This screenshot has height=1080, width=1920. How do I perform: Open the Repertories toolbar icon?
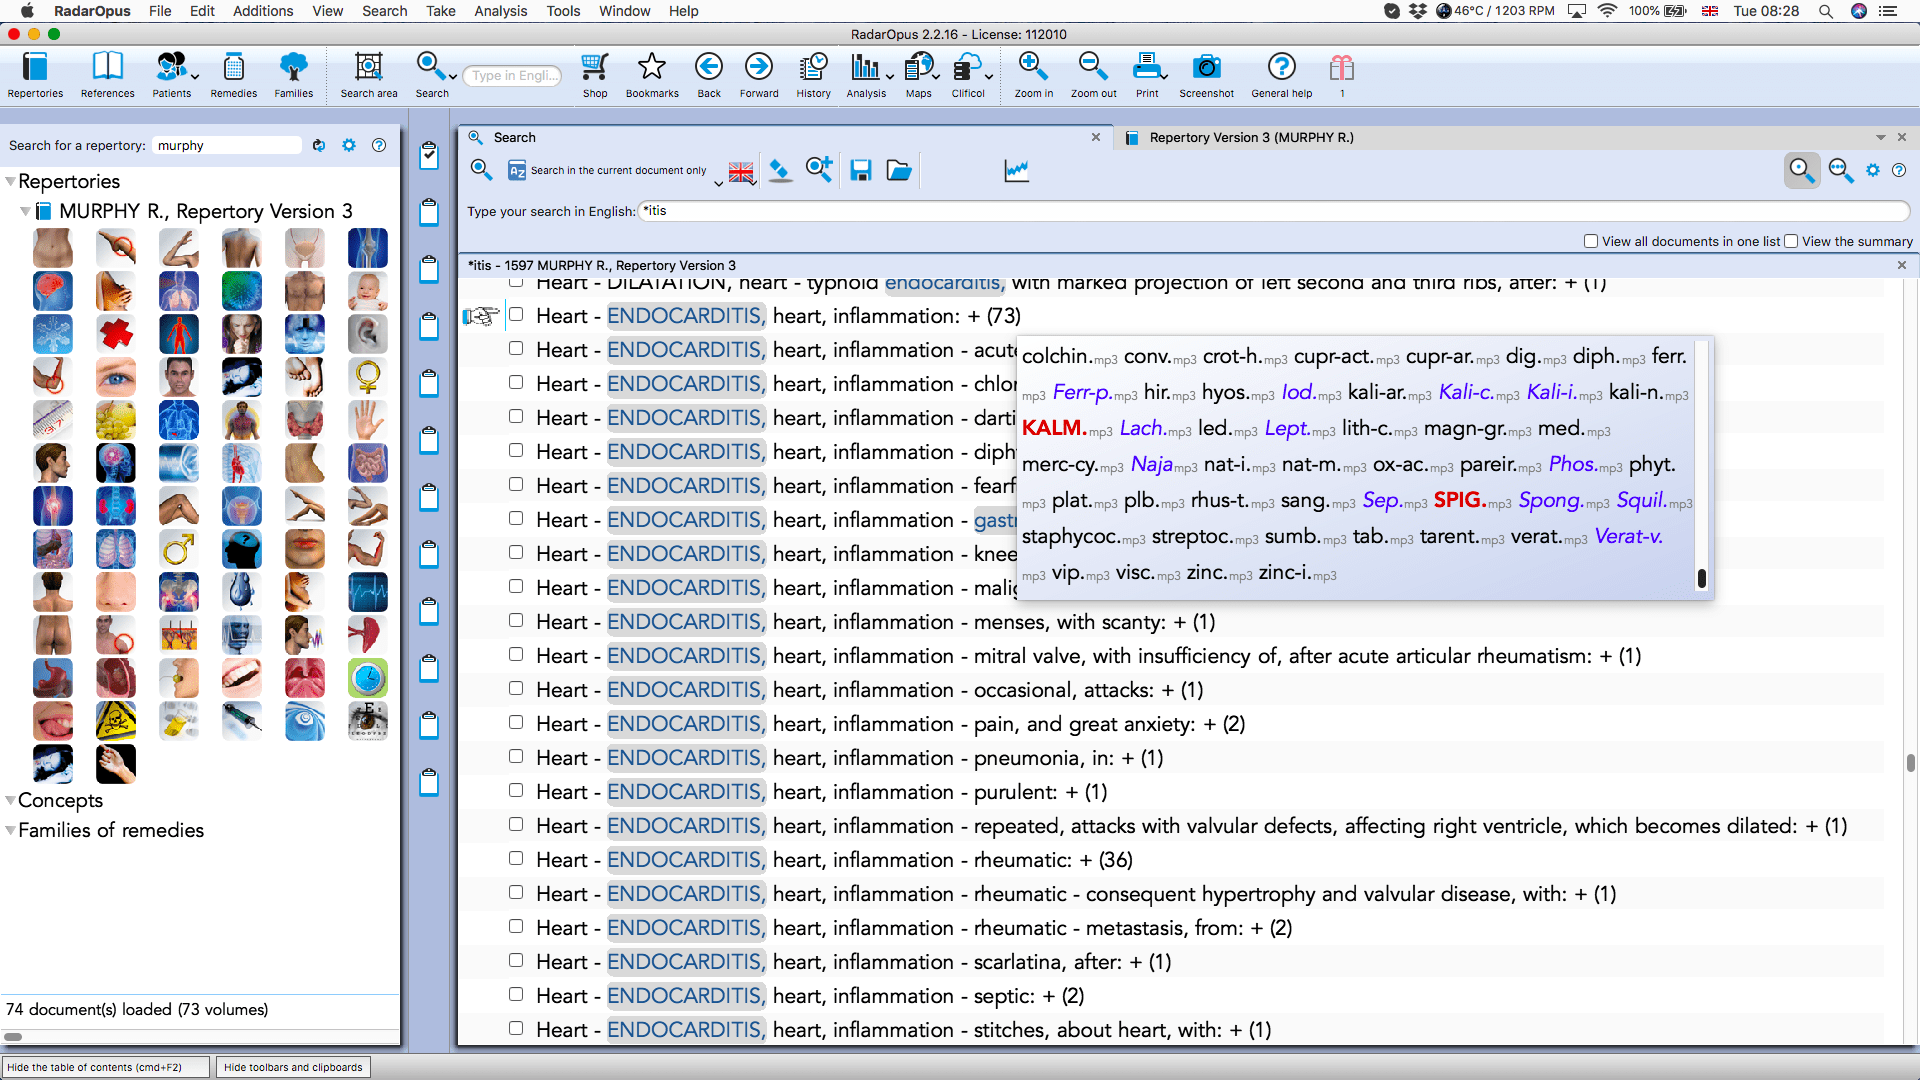(x=35, y=75)
